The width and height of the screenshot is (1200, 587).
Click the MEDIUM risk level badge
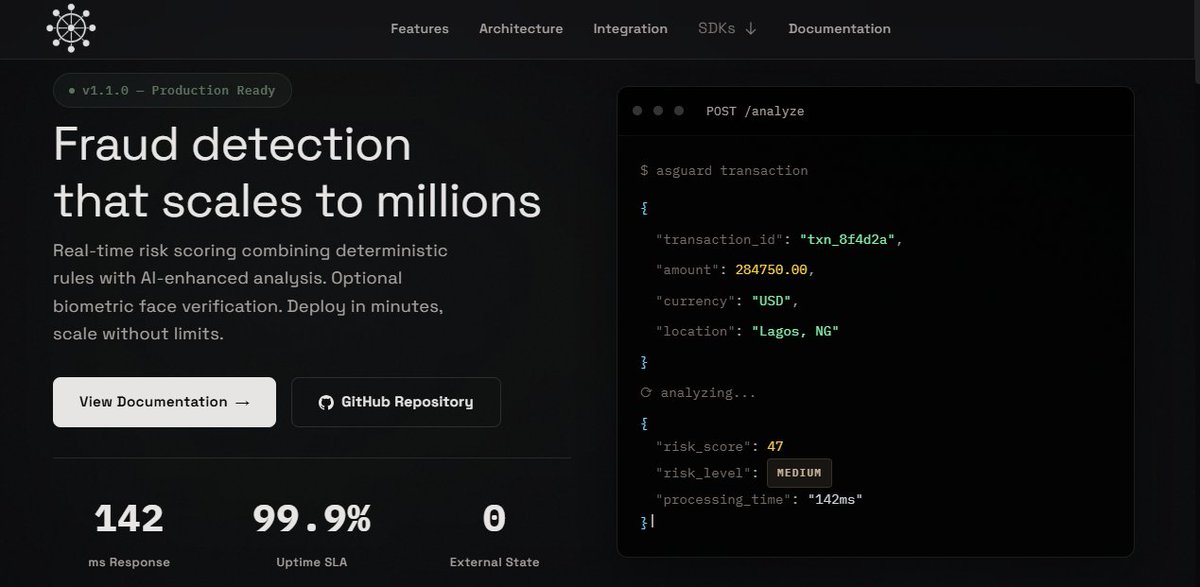799,473
